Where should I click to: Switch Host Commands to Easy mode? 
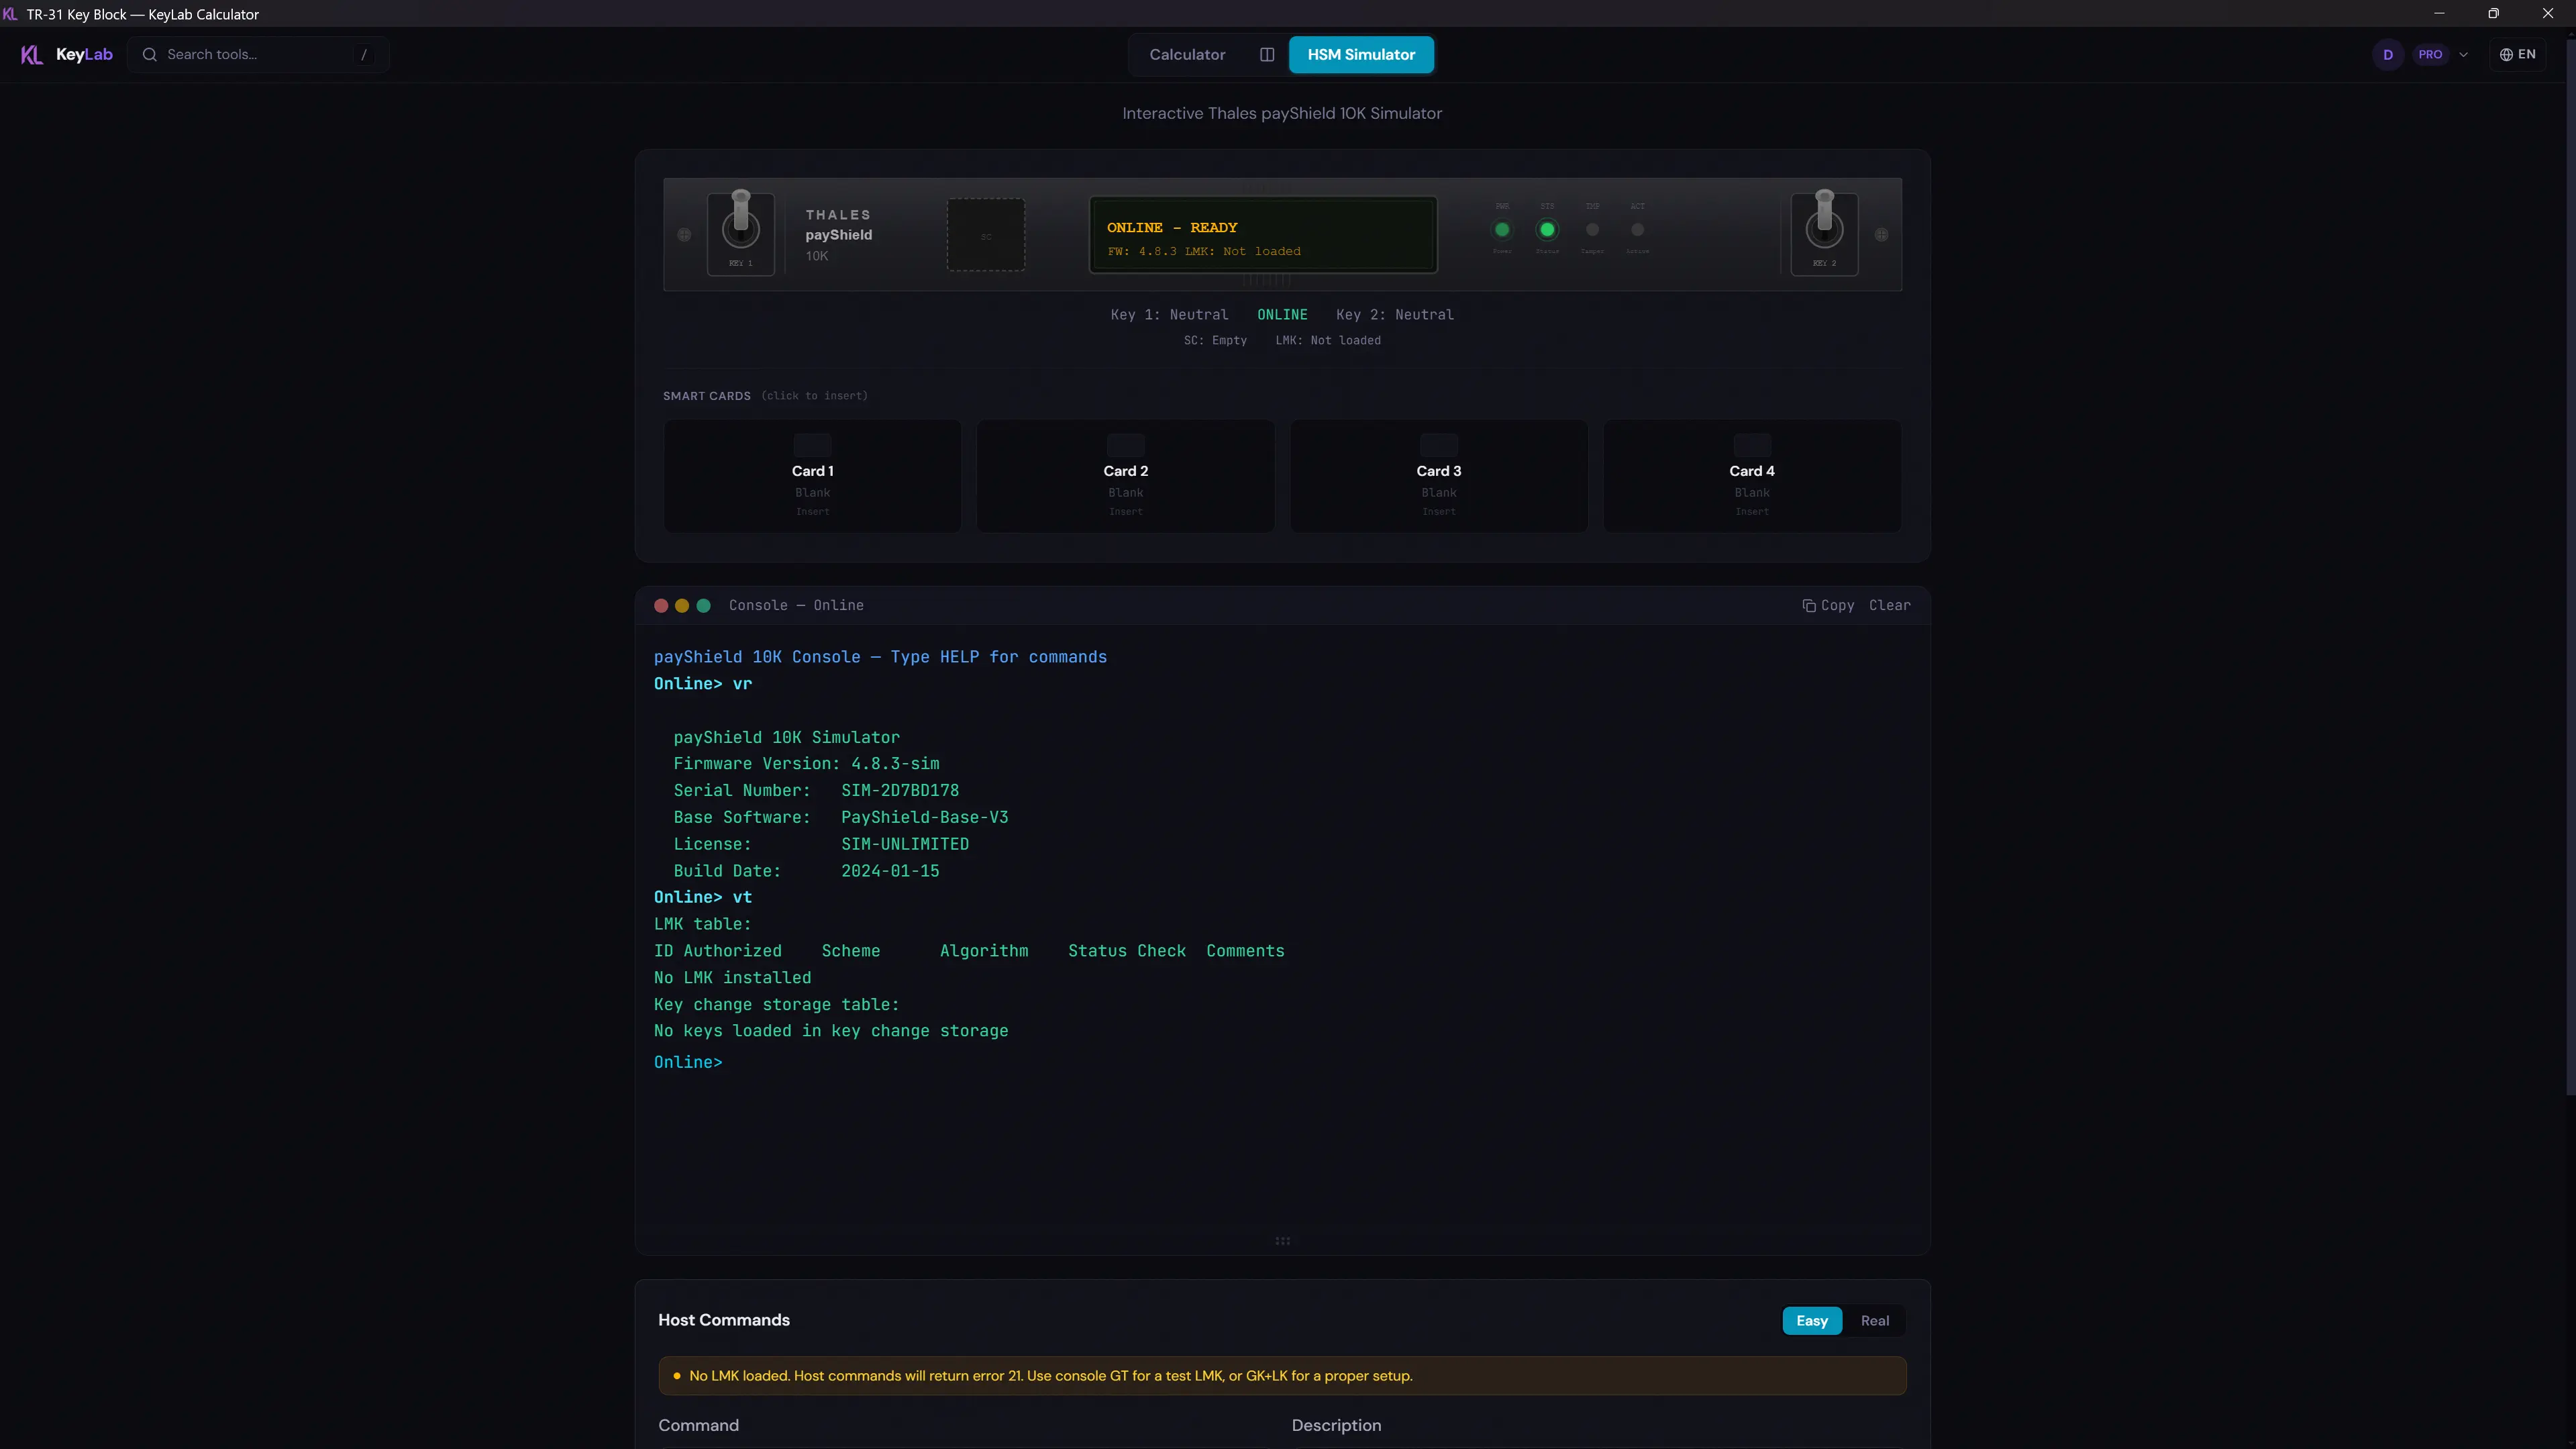(1811, 1320)
